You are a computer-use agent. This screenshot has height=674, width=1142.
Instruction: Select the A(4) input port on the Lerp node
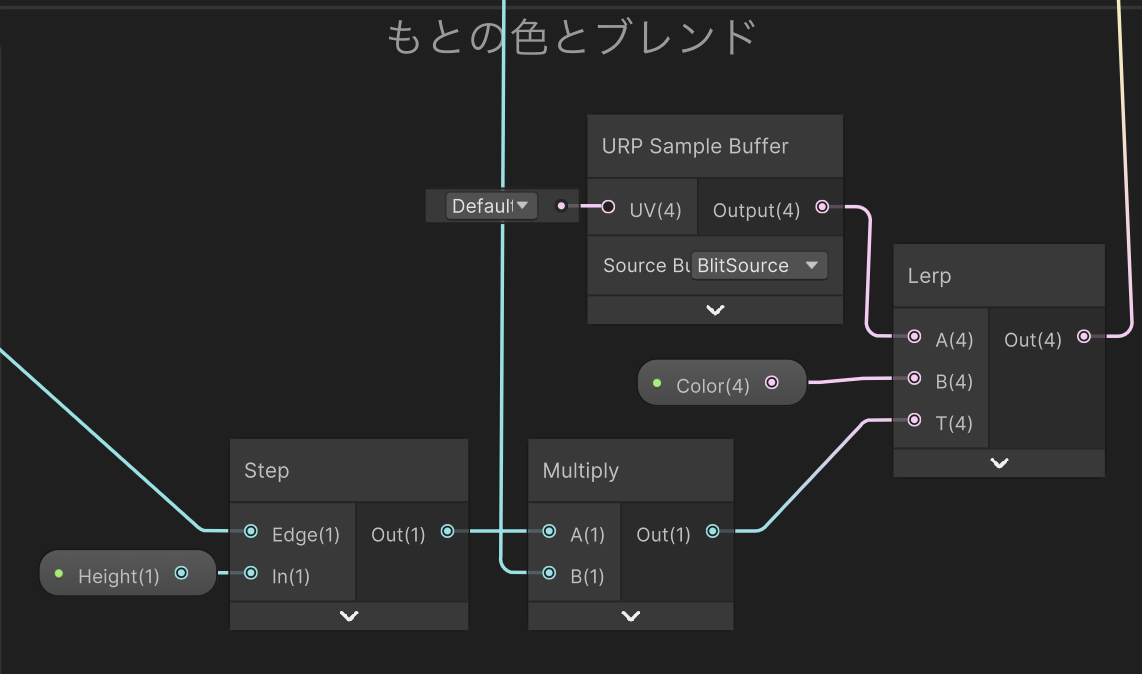coord(913,337)
